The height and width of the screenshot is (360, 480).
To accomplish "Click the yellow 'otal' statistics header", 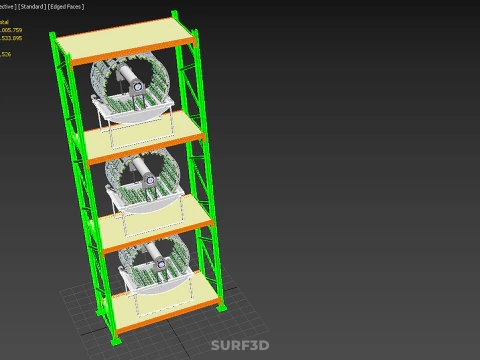I will tap(4, 22).
